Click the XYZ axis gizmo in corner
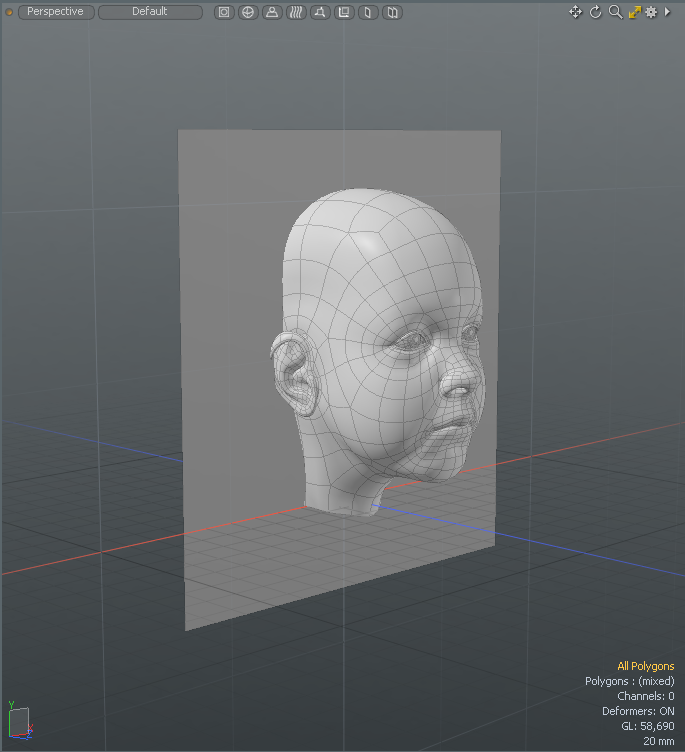685x752 pixels. [x=19, y=722]
